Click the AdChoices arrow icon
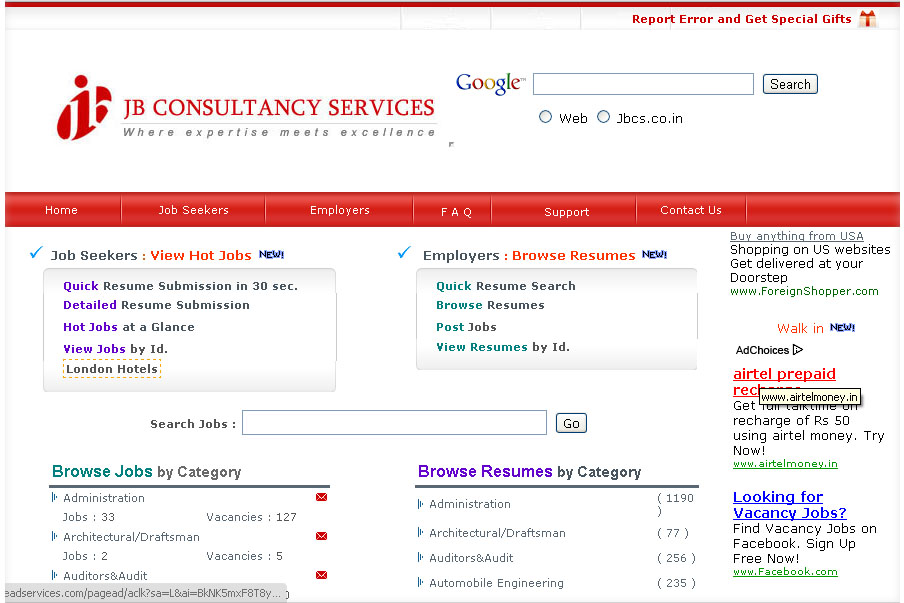 tap(798, 350)
